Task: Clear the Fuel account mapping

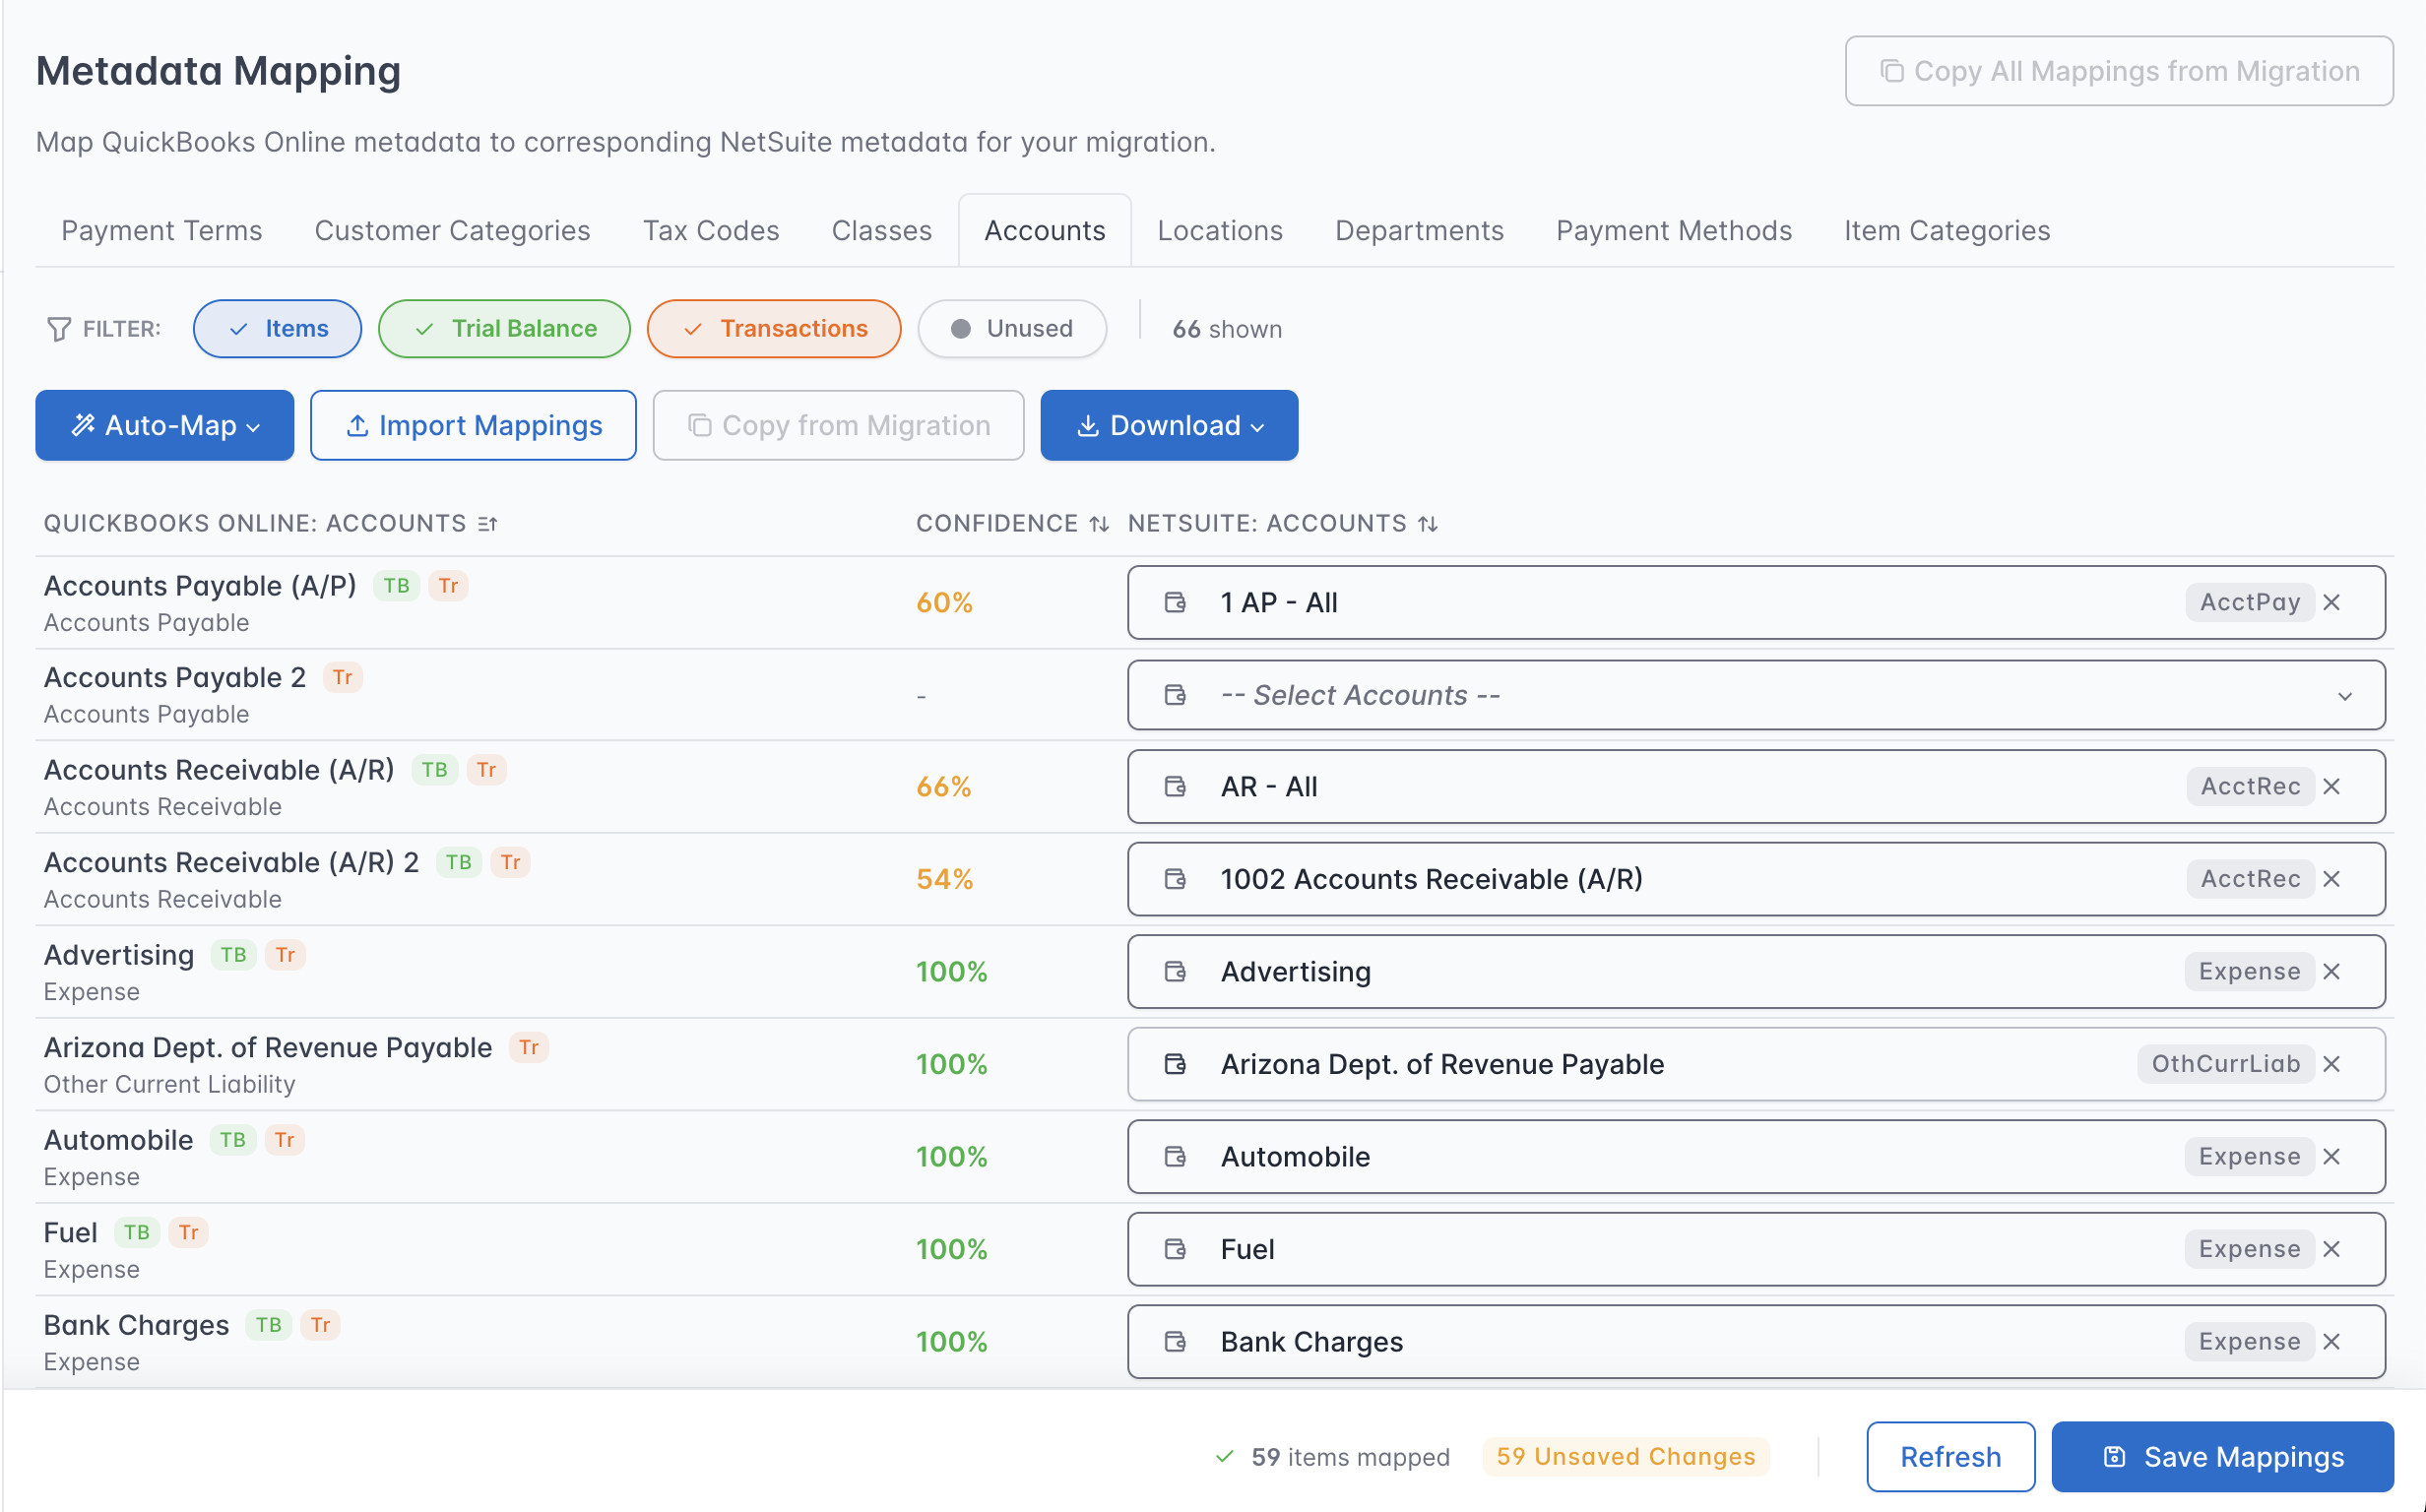Action: click(x=2331, y=1249)
